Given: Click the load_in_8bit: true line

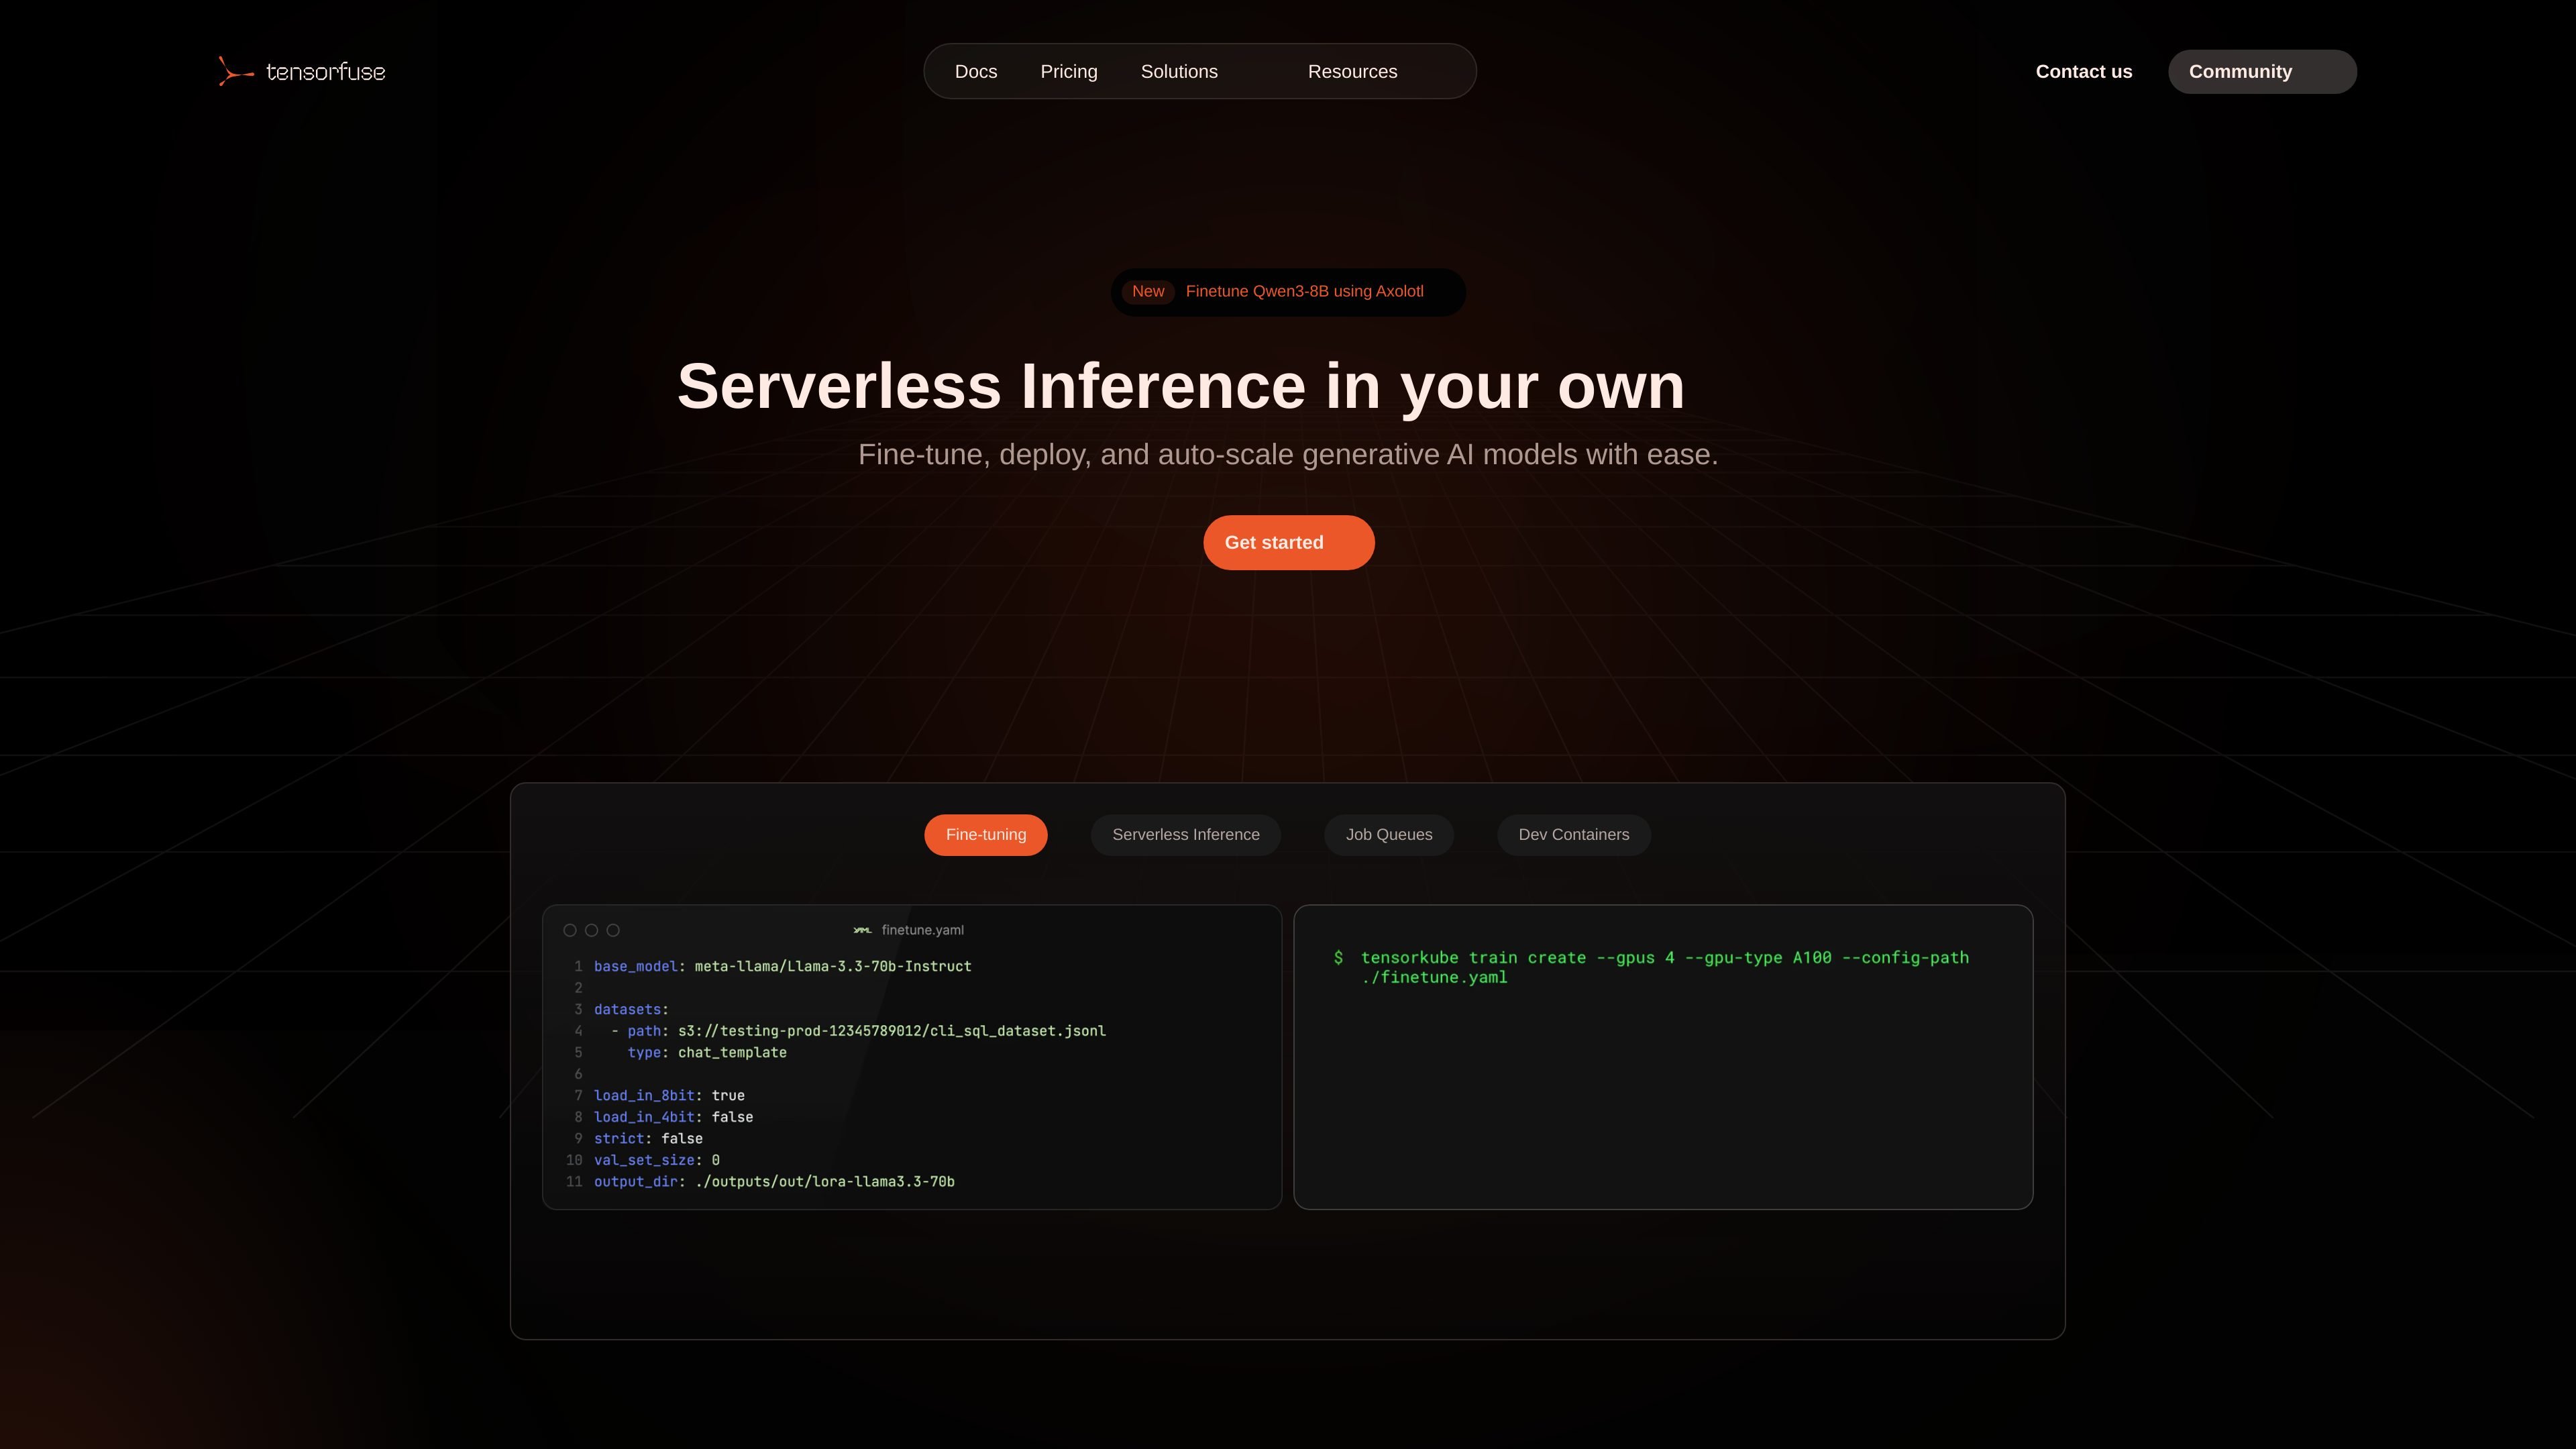Looking at the screenshot, I should (669, 1096).
